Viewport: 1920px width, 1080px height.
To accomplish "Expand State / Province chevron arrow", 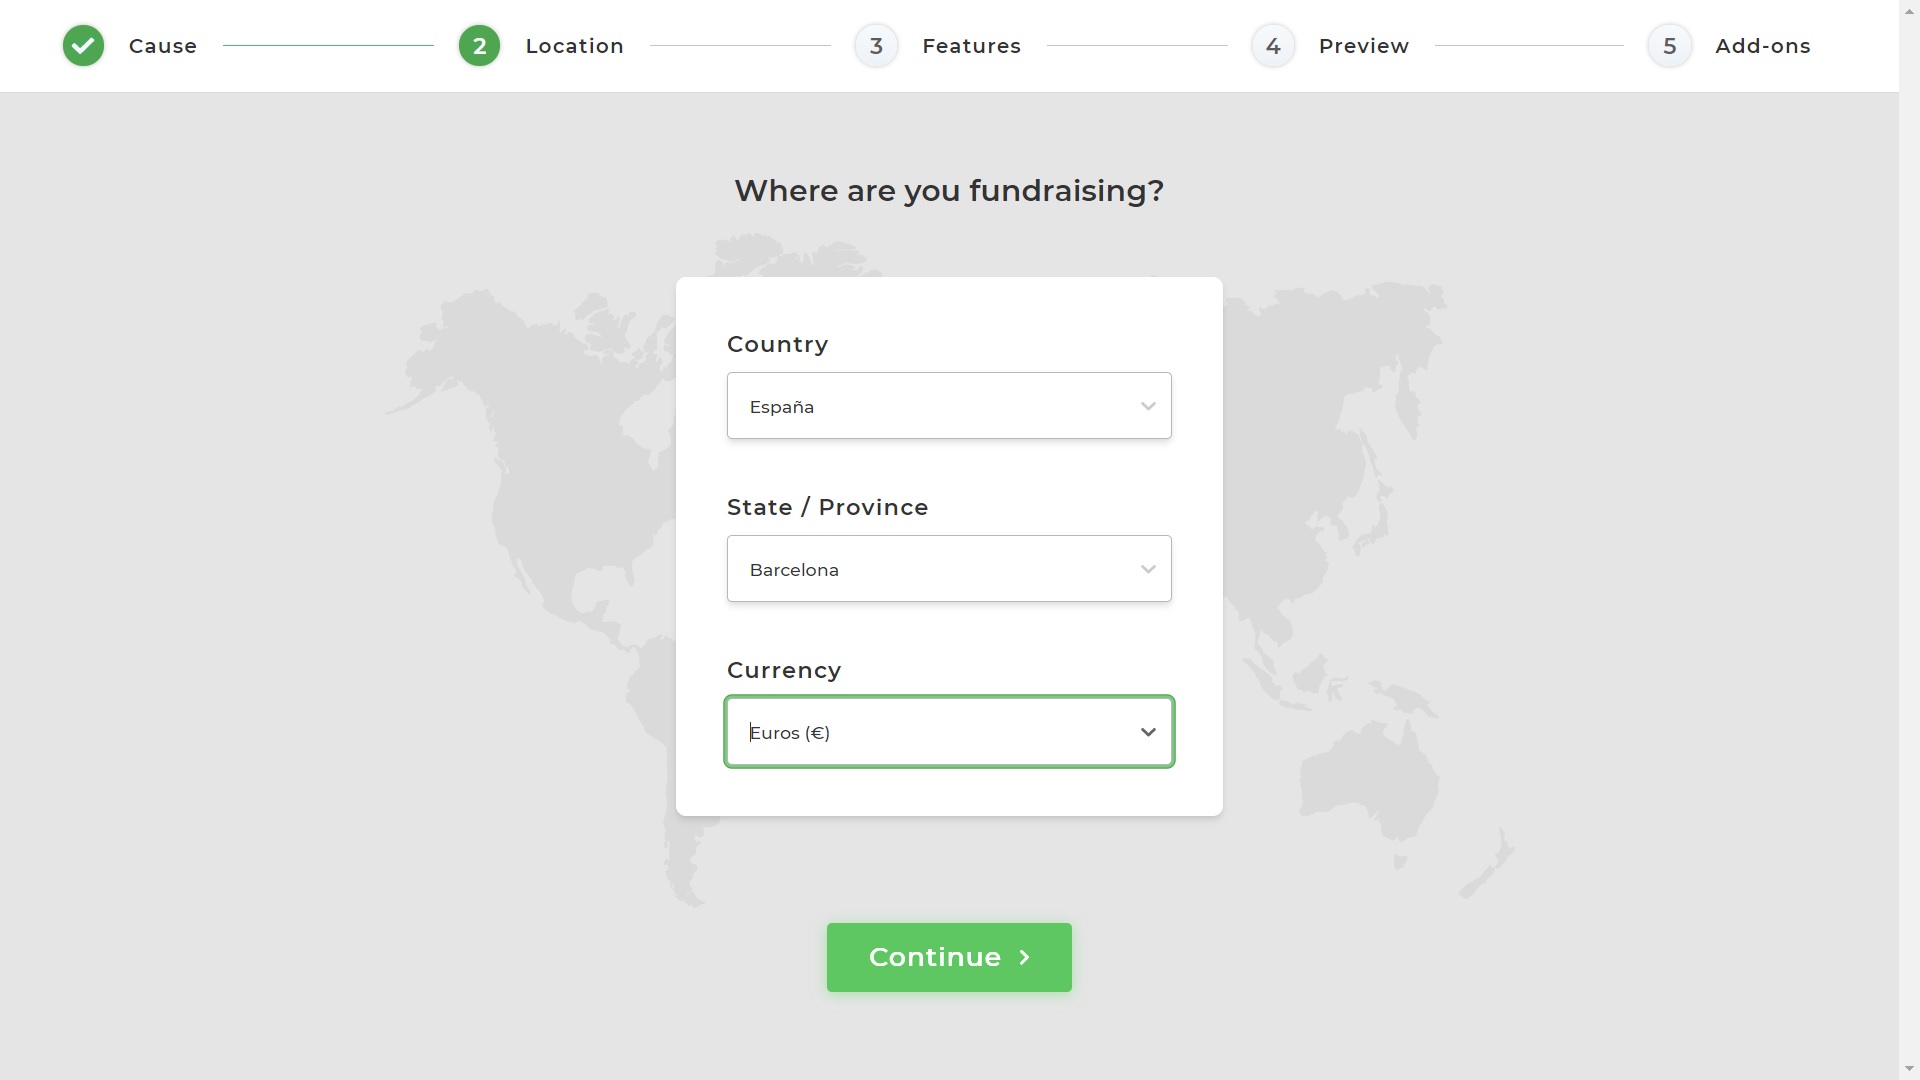I will point(1148,569).
